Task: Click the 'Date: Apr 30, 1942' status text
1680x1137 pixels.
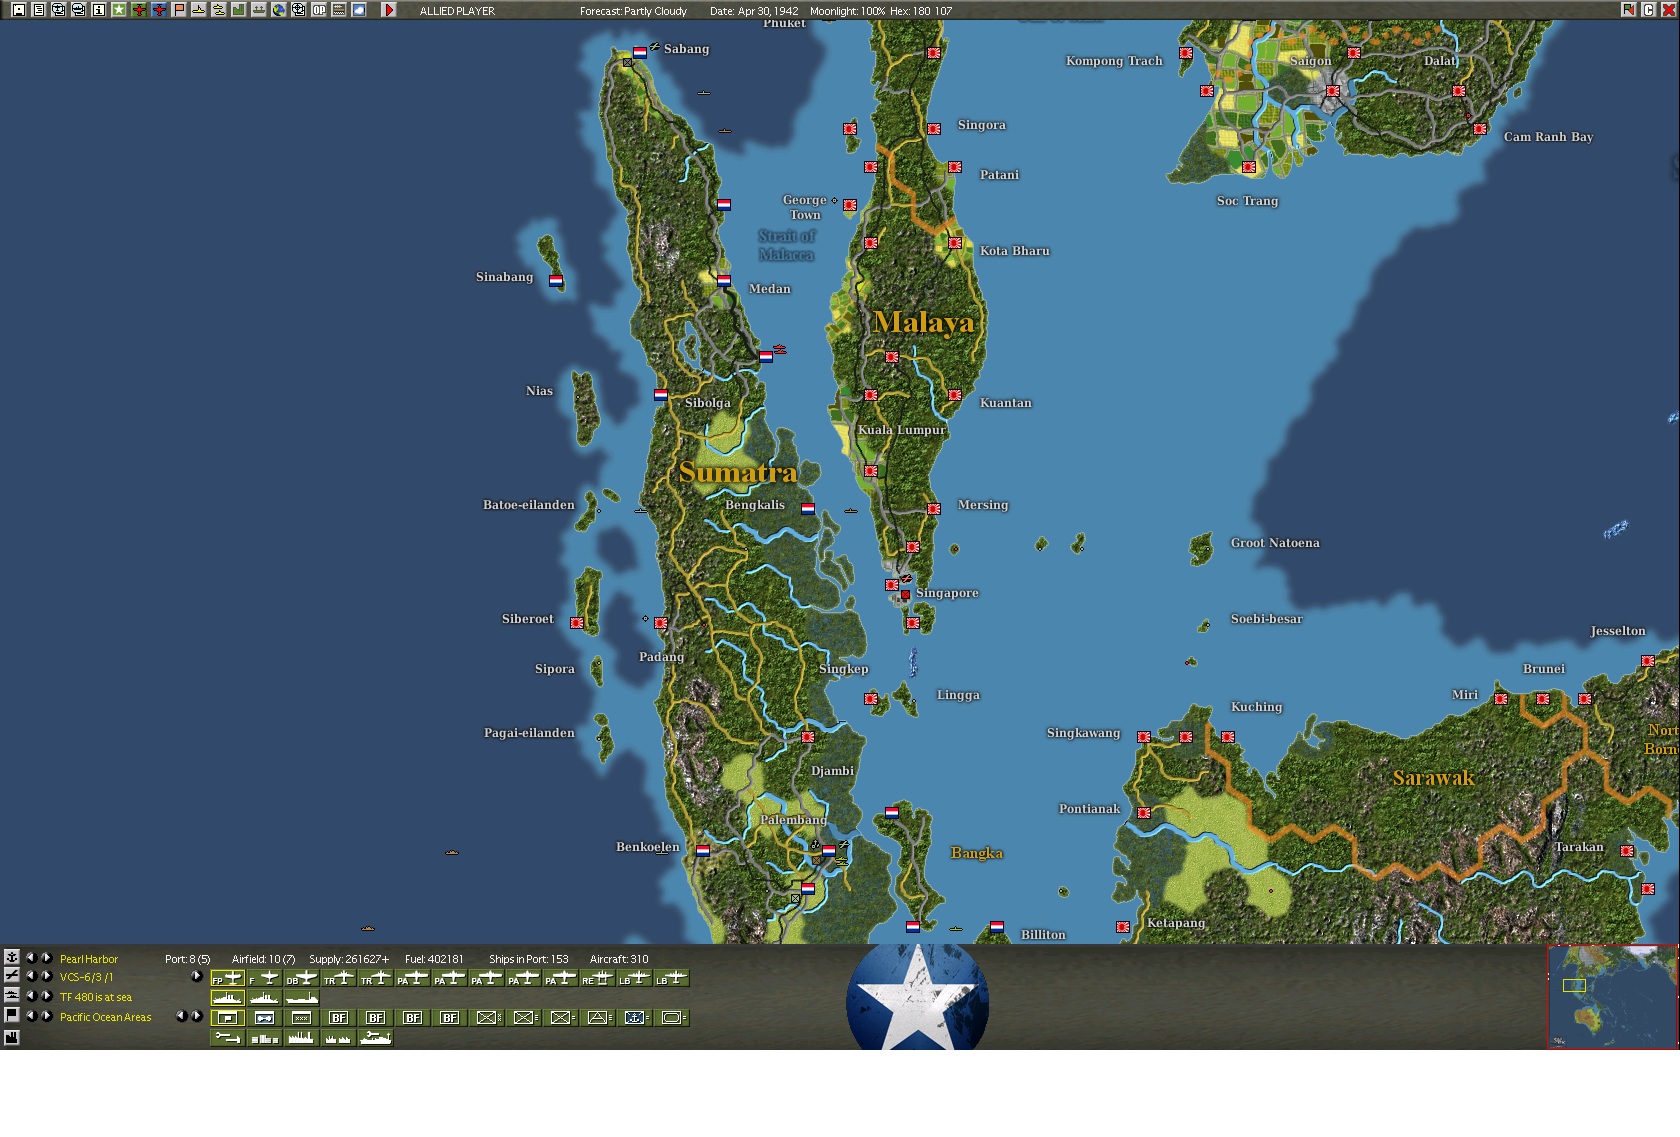Action: (x=754, y=11)
